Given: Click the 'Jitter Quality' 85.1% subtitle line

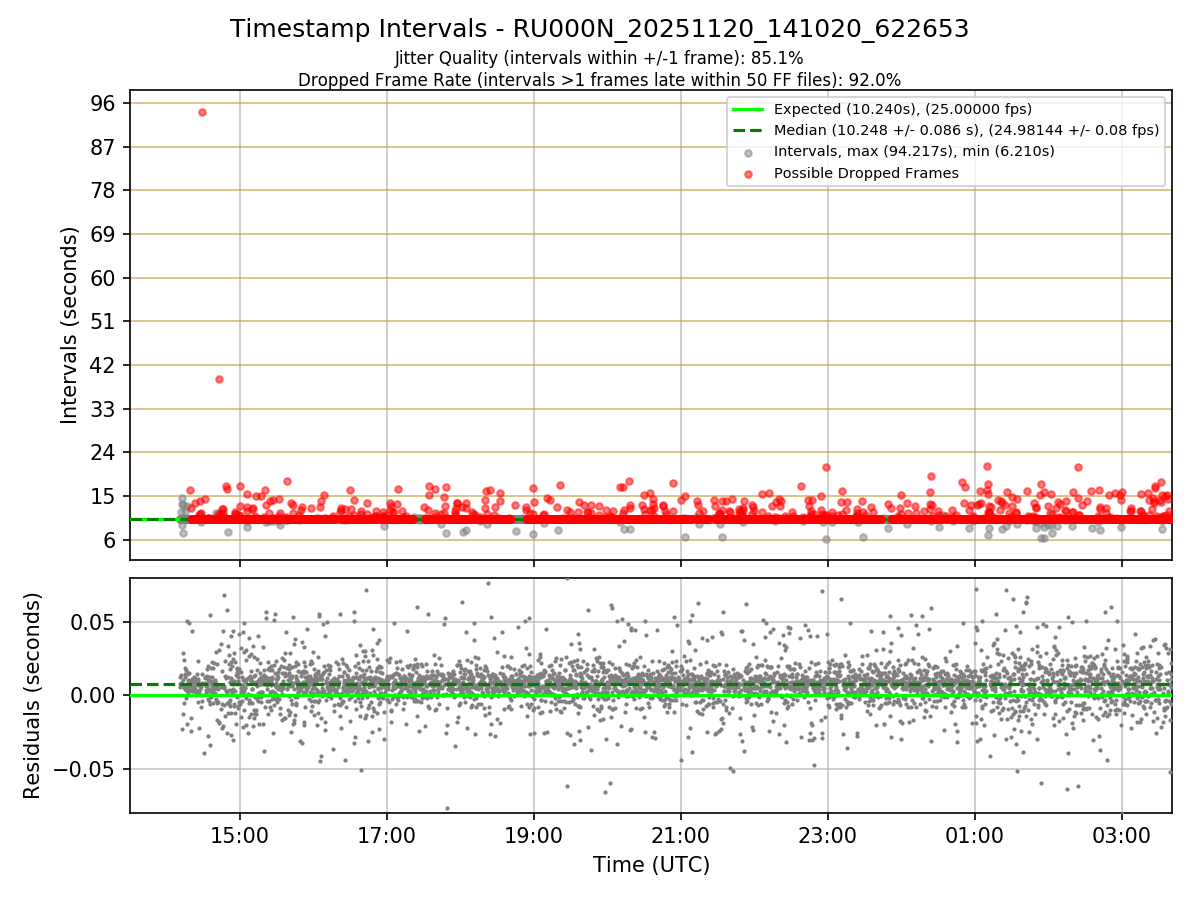Looking at the screenshot, I should 599,58.
